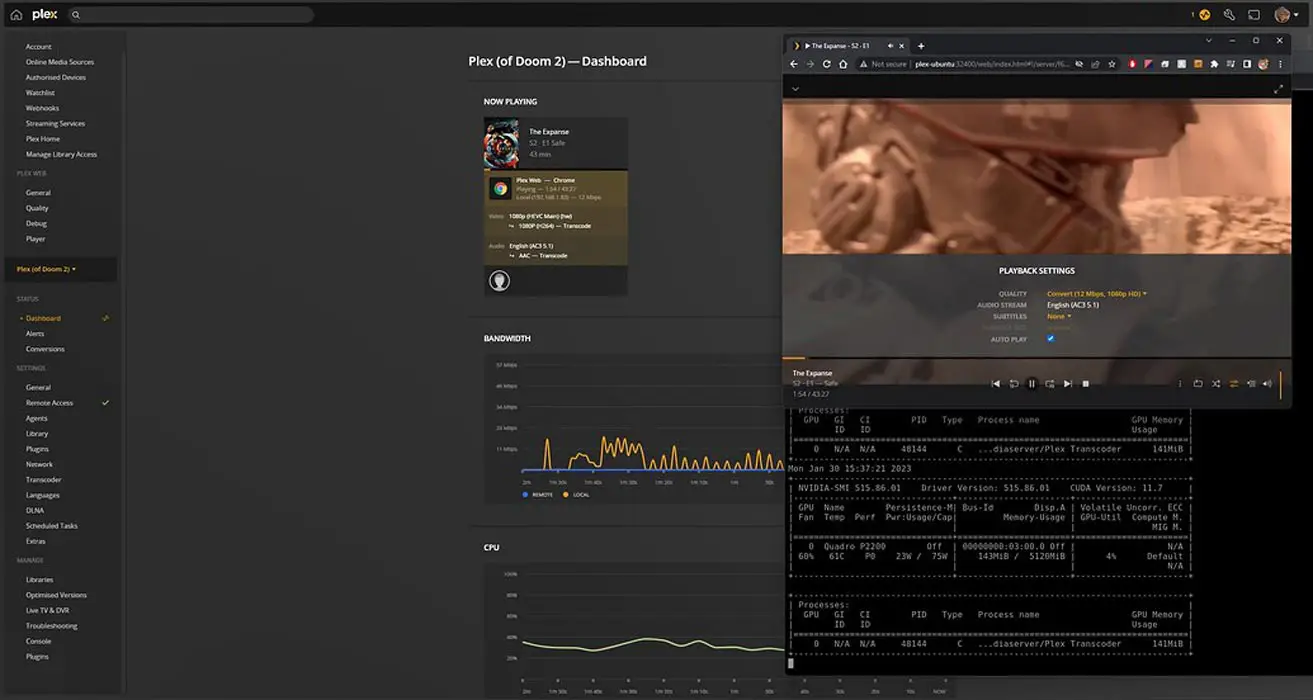The image size is (1313, 700).
Task: Open the Chrome three-dot menu
Action: point(1280,64)
